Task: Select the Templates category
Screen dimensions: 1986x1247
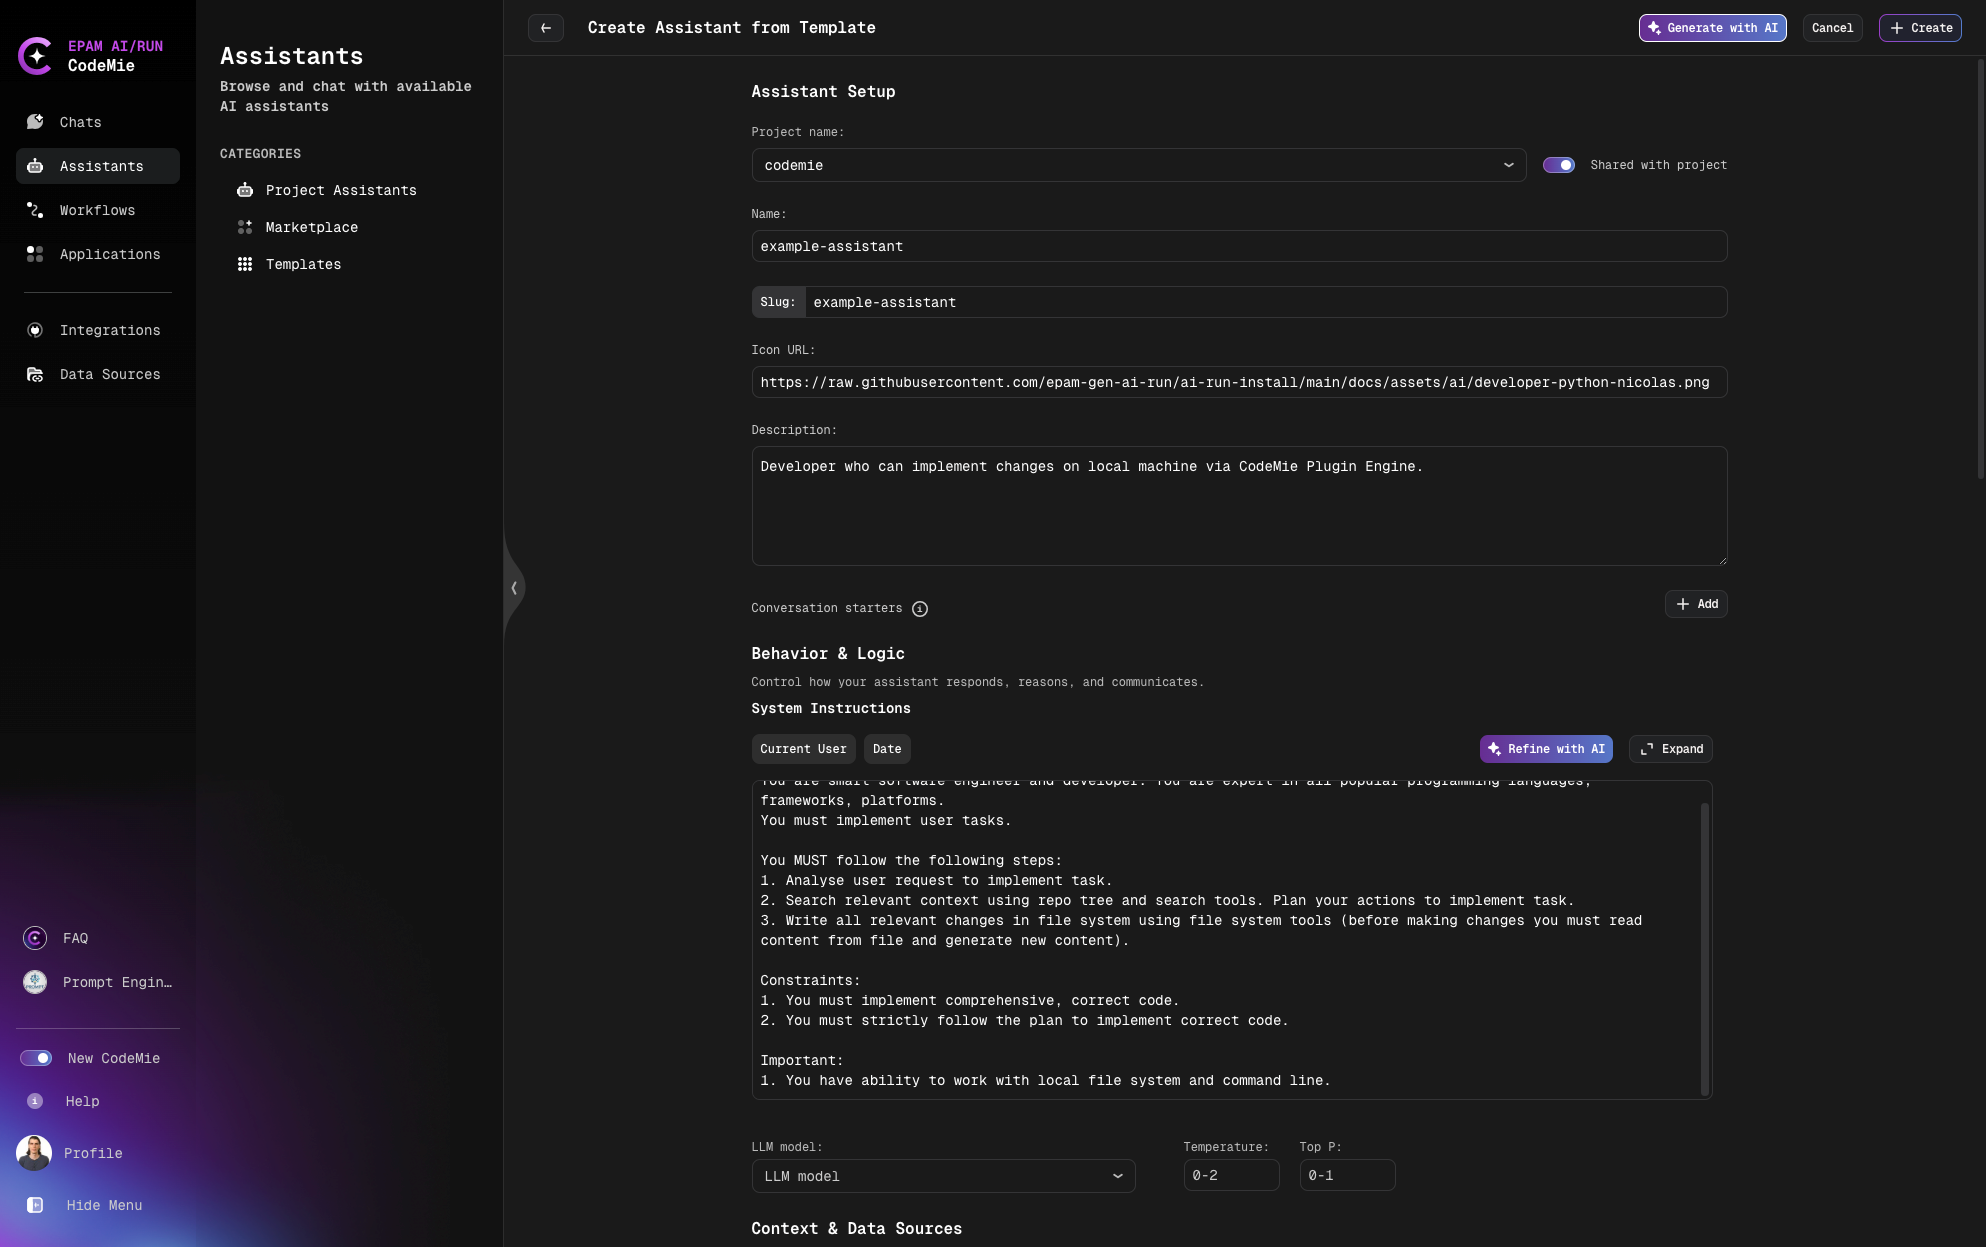Action: 303,264
